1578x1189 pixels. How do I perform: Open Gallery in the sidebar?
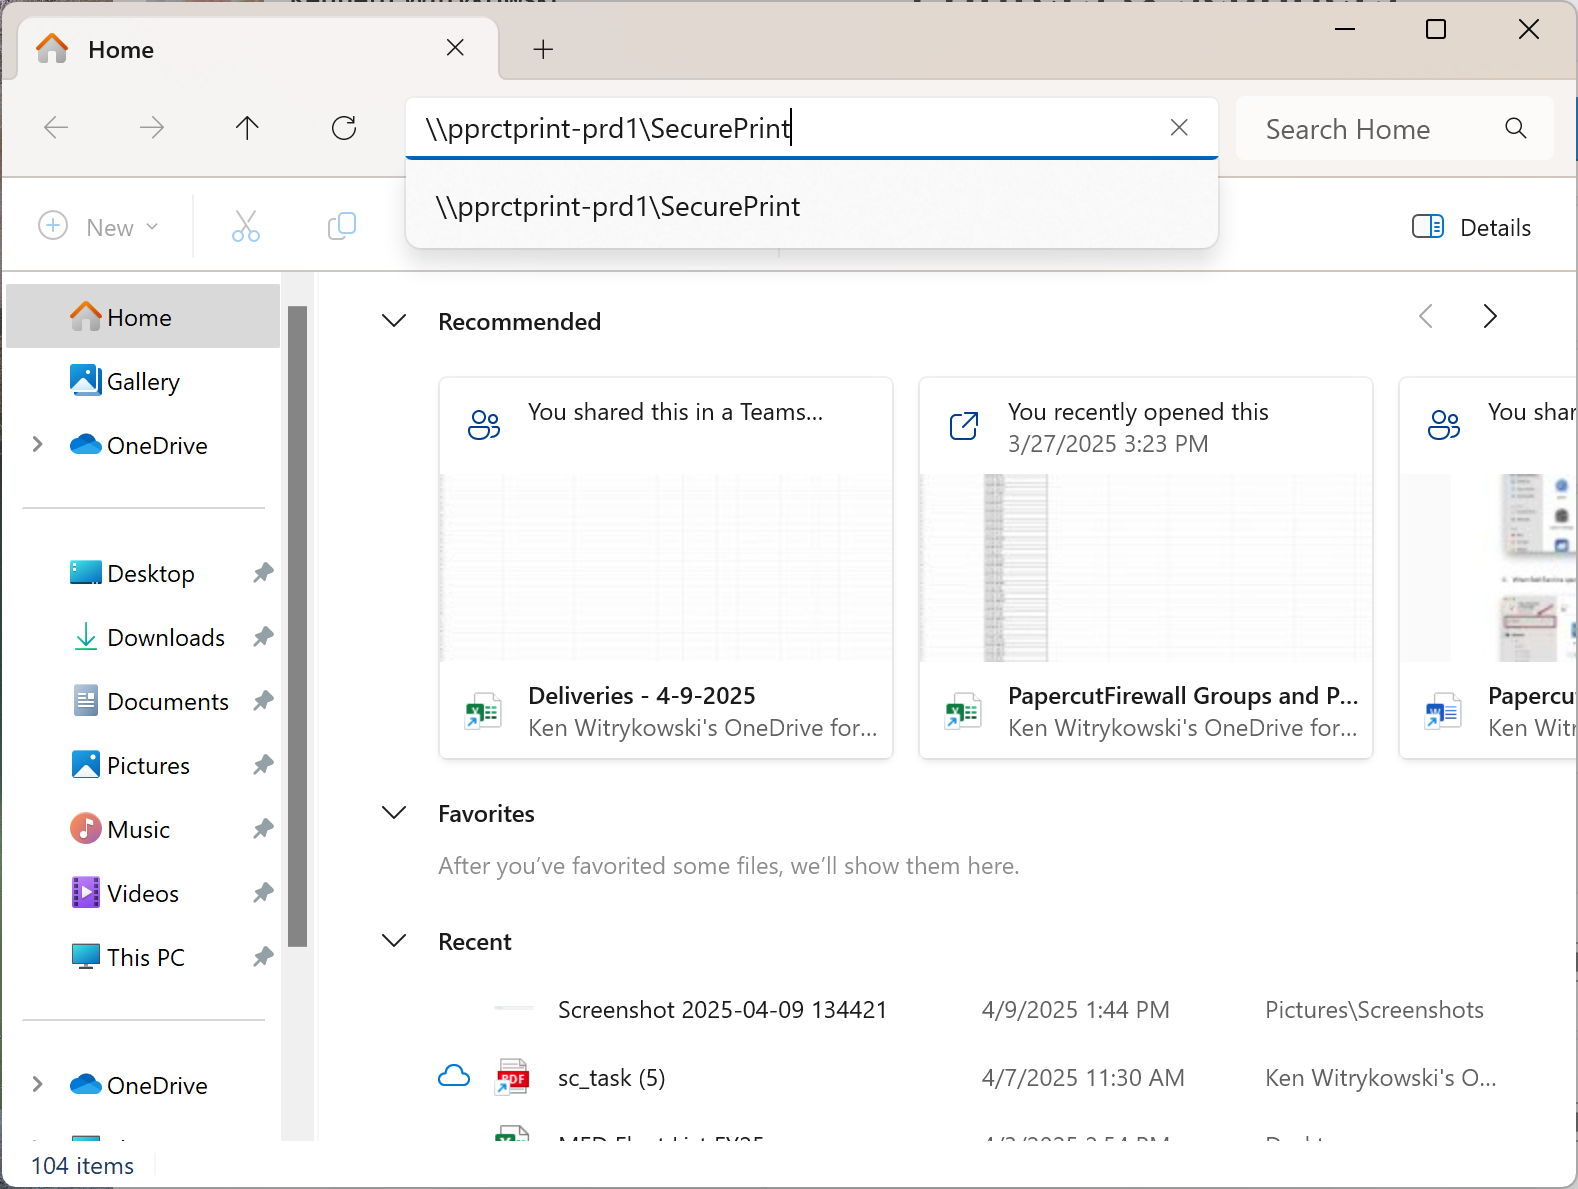click(143, 382)
